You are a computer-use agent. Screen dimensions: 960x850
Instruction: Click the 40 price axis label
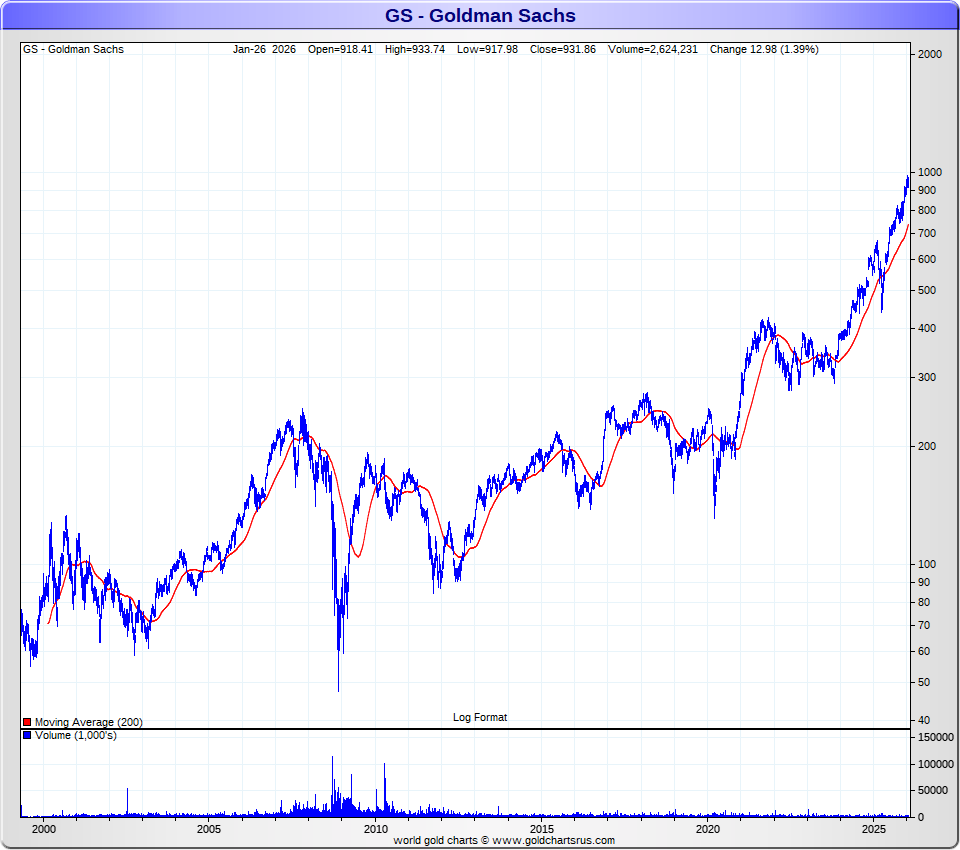[924, 720]
